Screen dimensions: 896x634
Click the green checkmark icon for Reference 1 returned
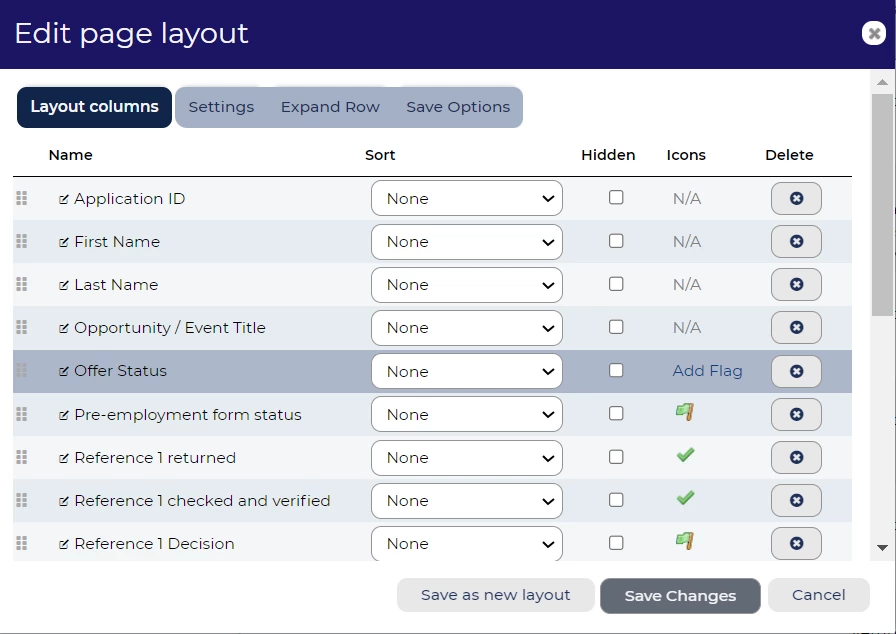[x=685, y=456]
